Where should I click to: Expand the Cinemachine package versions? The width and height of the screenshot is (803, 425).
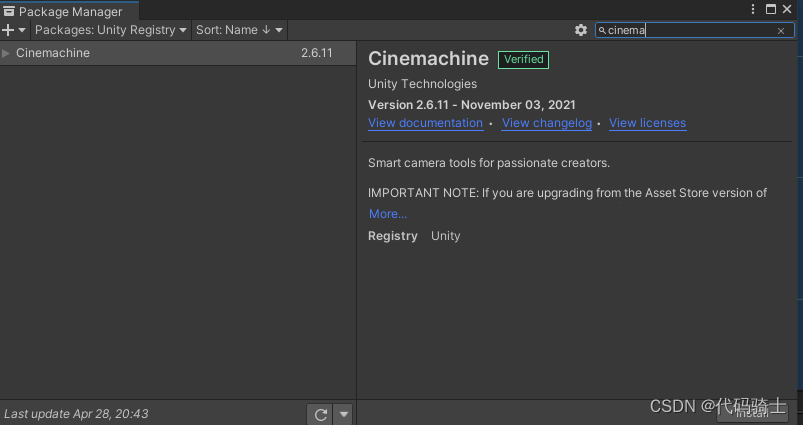7,53
